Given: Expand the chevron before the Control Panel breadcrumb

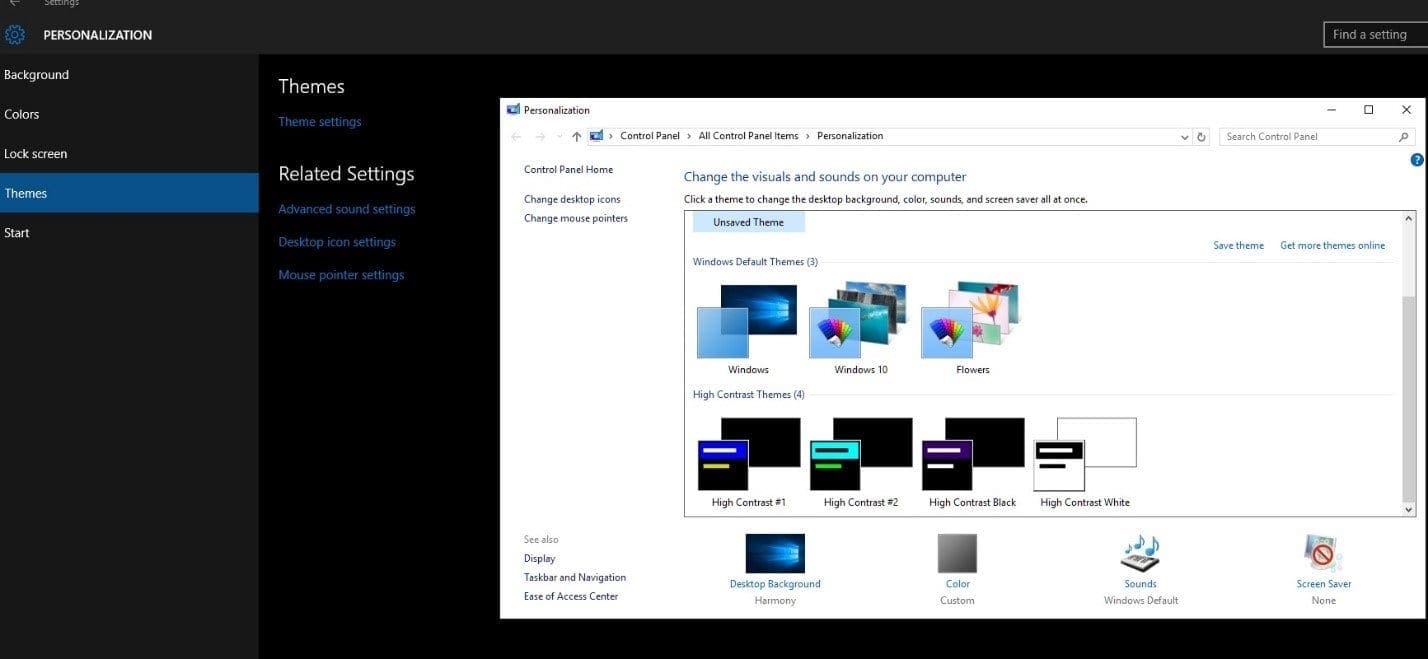Looking at the screenshot, I should coord(611,136).
